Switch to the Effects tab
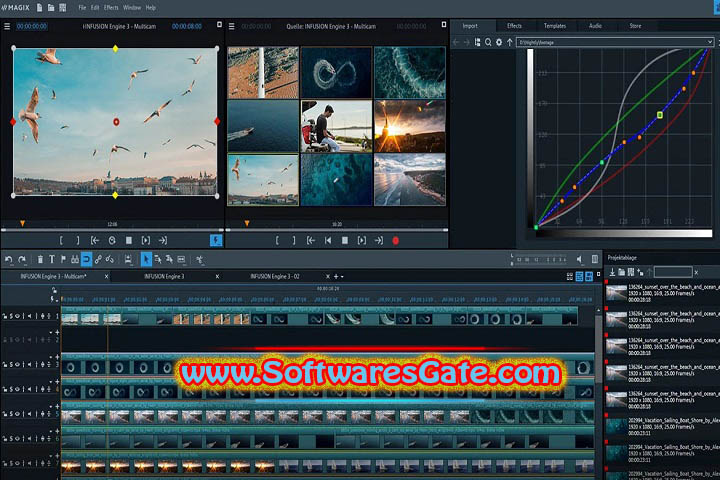This screenshot has width=720, height=480. pyautogui.click(x=514, y=26)
